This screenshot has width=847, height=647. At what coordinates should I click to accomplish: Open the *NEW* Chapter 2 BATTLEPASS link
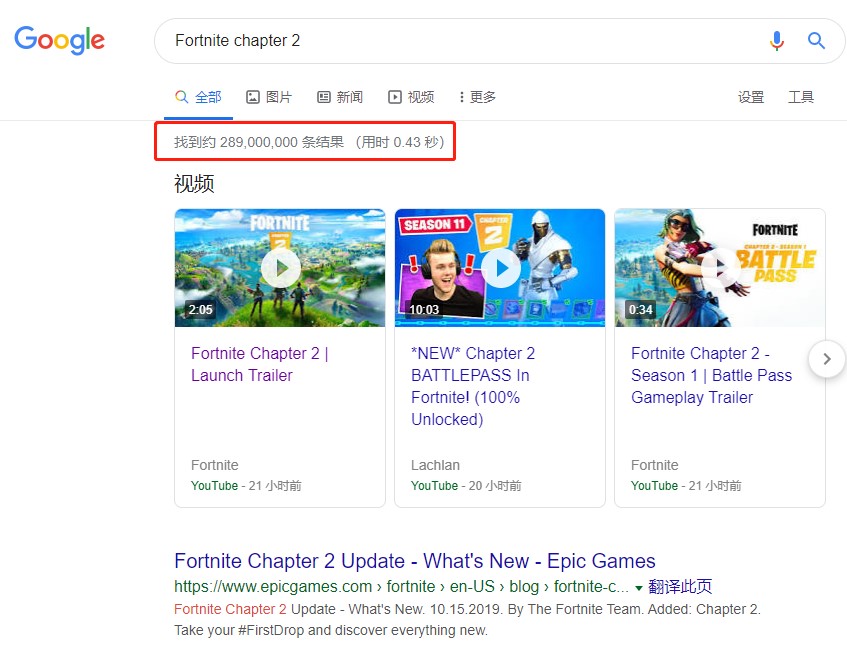(x=473, y=386)
